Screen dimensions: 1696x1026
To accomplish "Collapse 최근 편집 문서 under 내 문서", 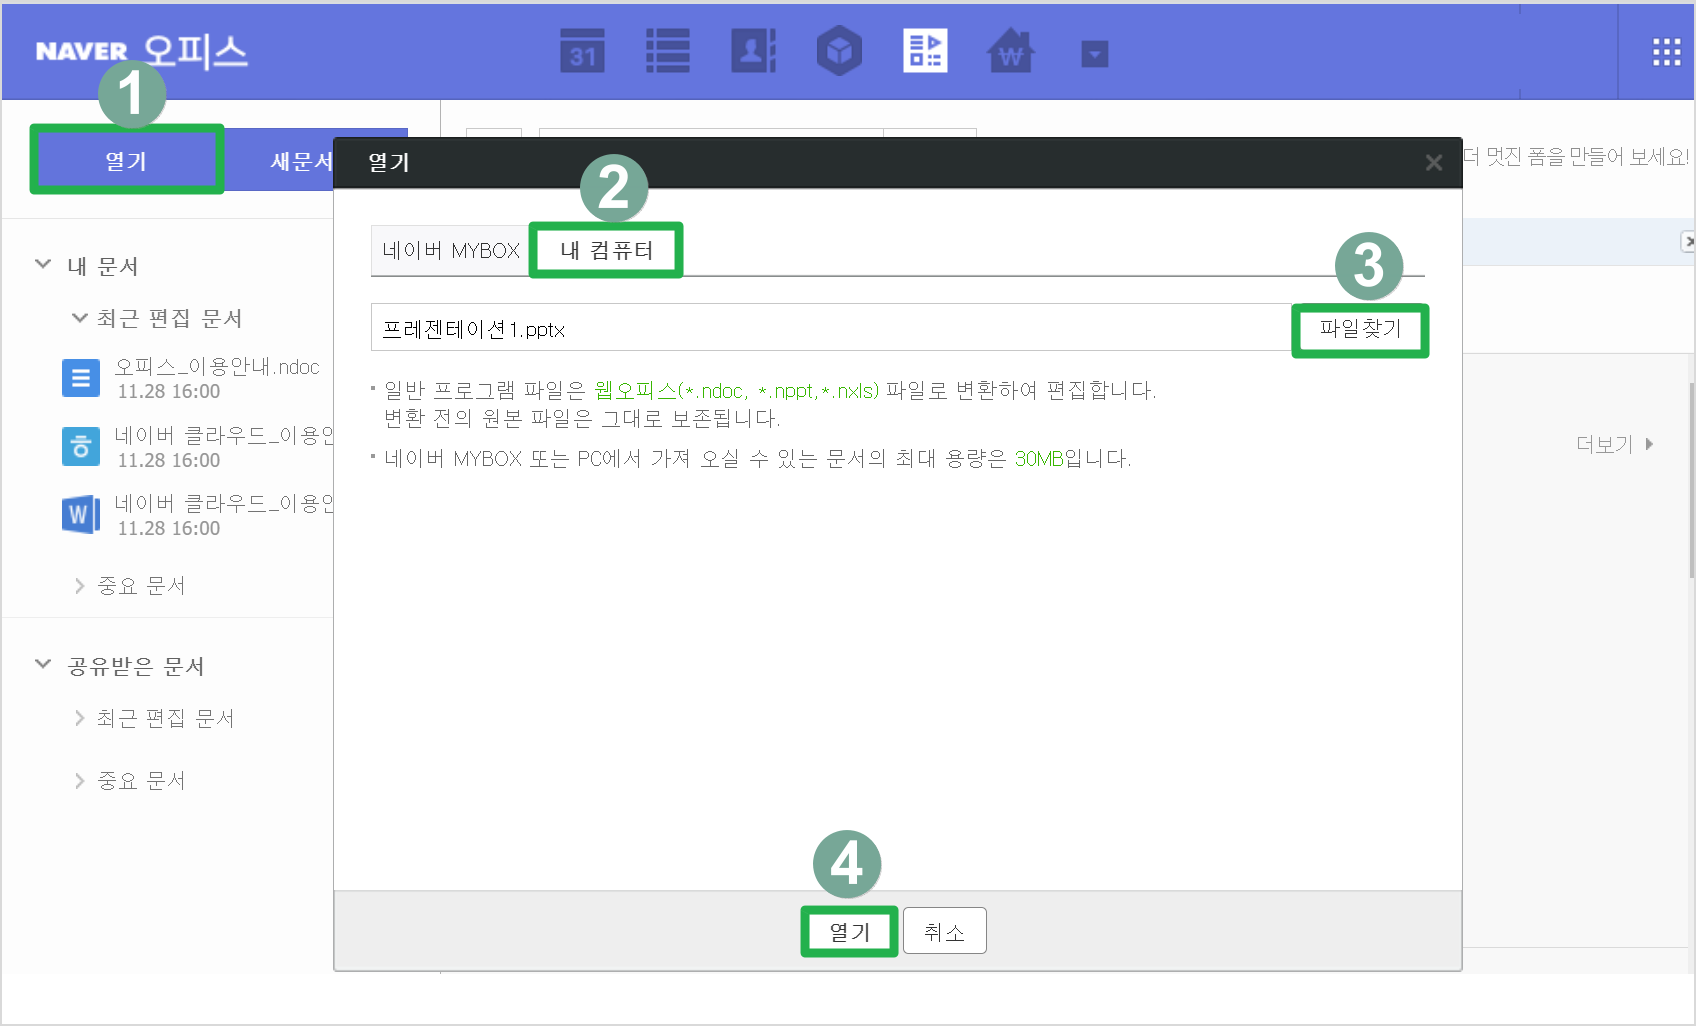I will click(80, 318).
